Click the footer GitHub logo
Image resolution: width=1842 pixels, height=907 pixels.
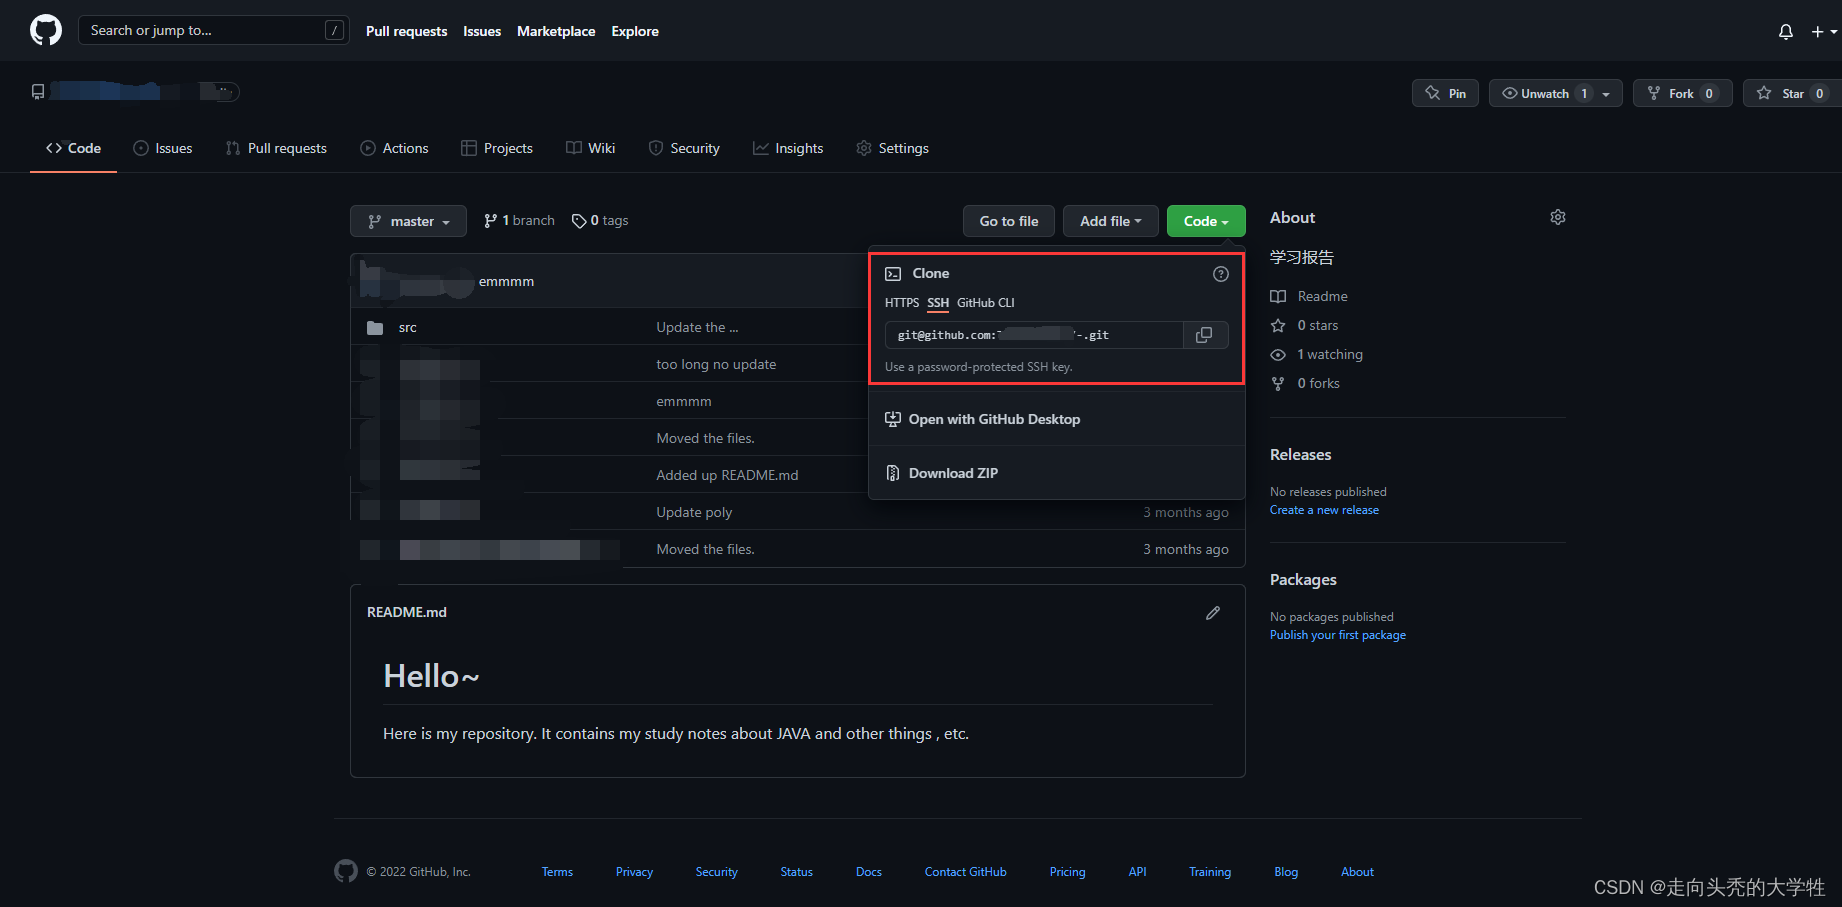346,871
